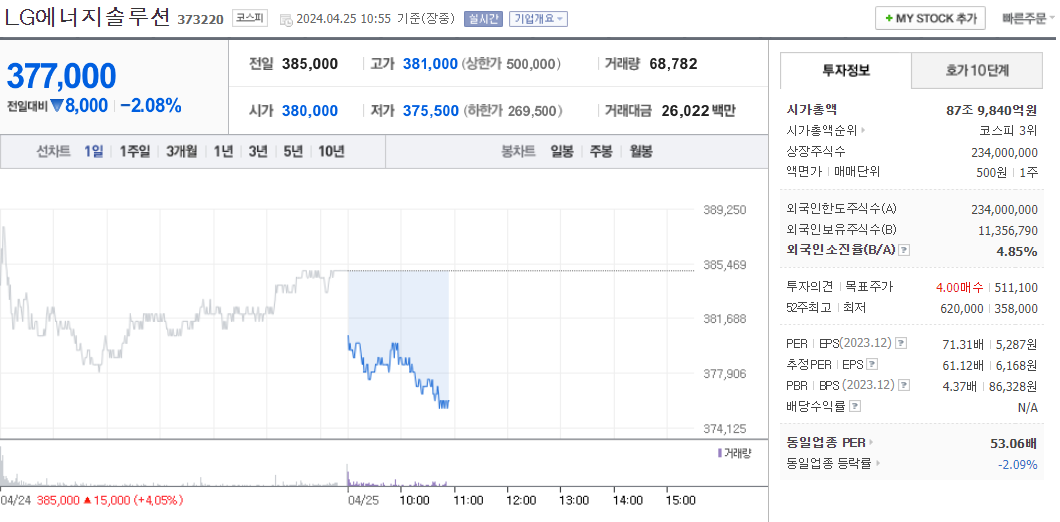Click the arrow next to 동일업종 PER
1060x522 pixels.
tap(870, 443)
